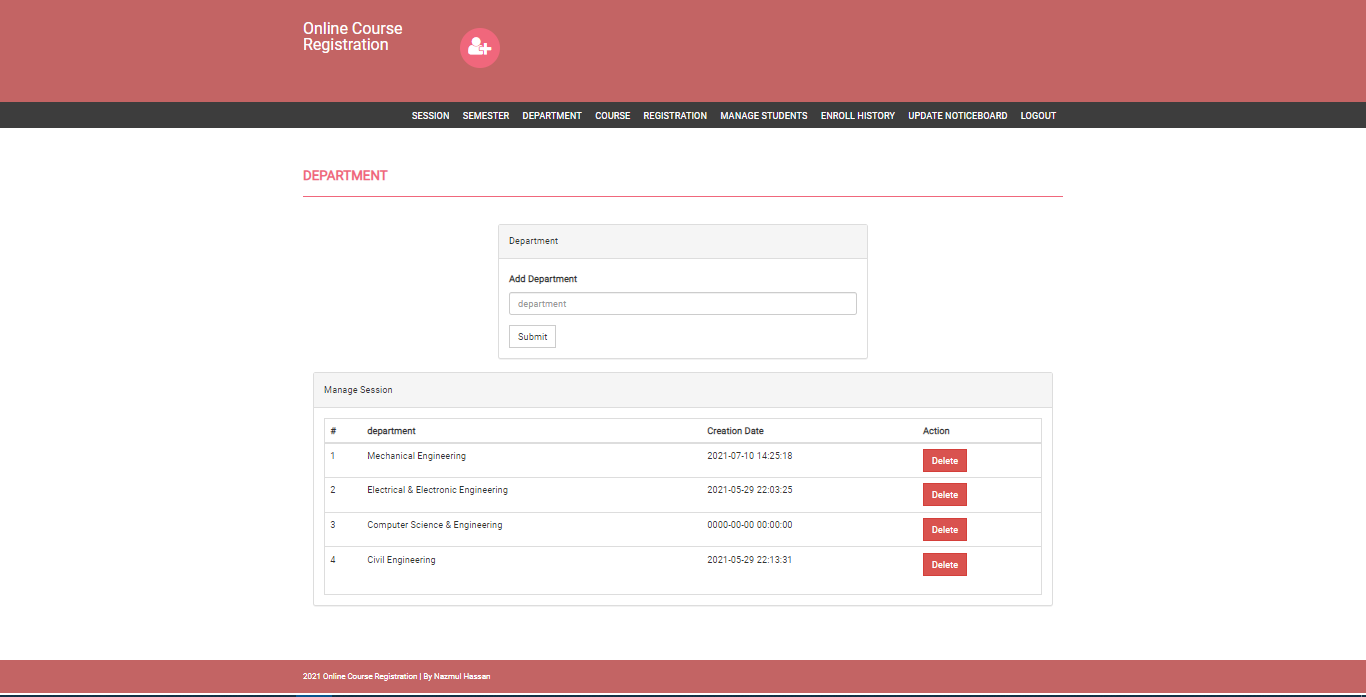The height and width of the screenshot is (697, 1366).
Task: Click the add-user logo icon in header
Action: (x=480, y=48)
